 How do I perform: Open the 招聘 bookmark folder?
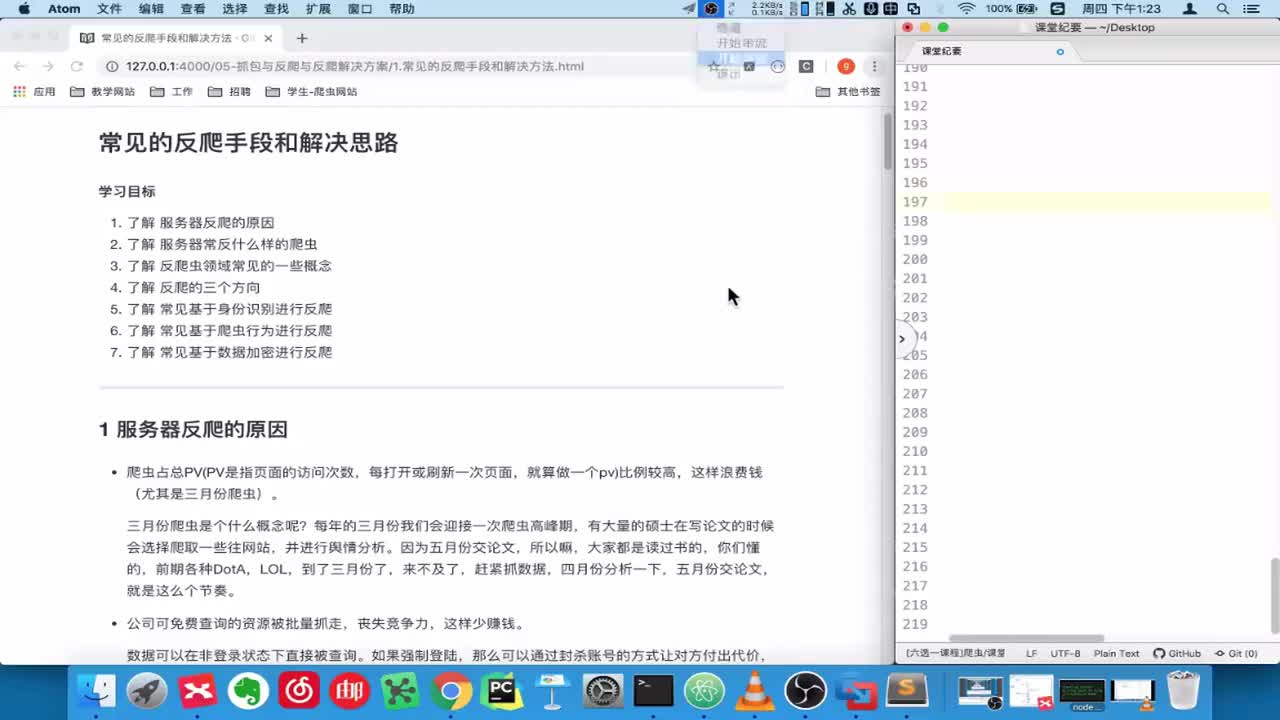(229, 91)
